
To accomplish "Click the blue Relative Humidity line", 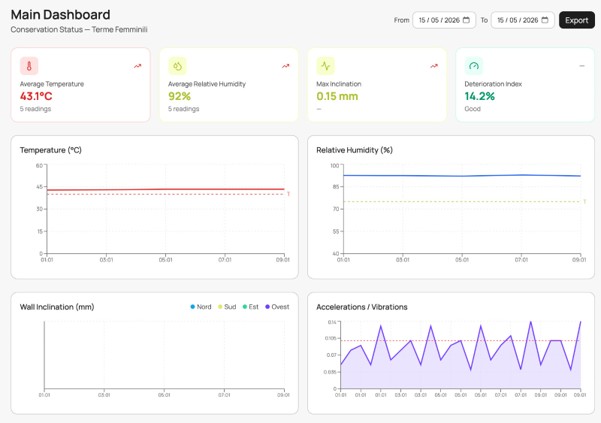I will click(x=462, y=176).
